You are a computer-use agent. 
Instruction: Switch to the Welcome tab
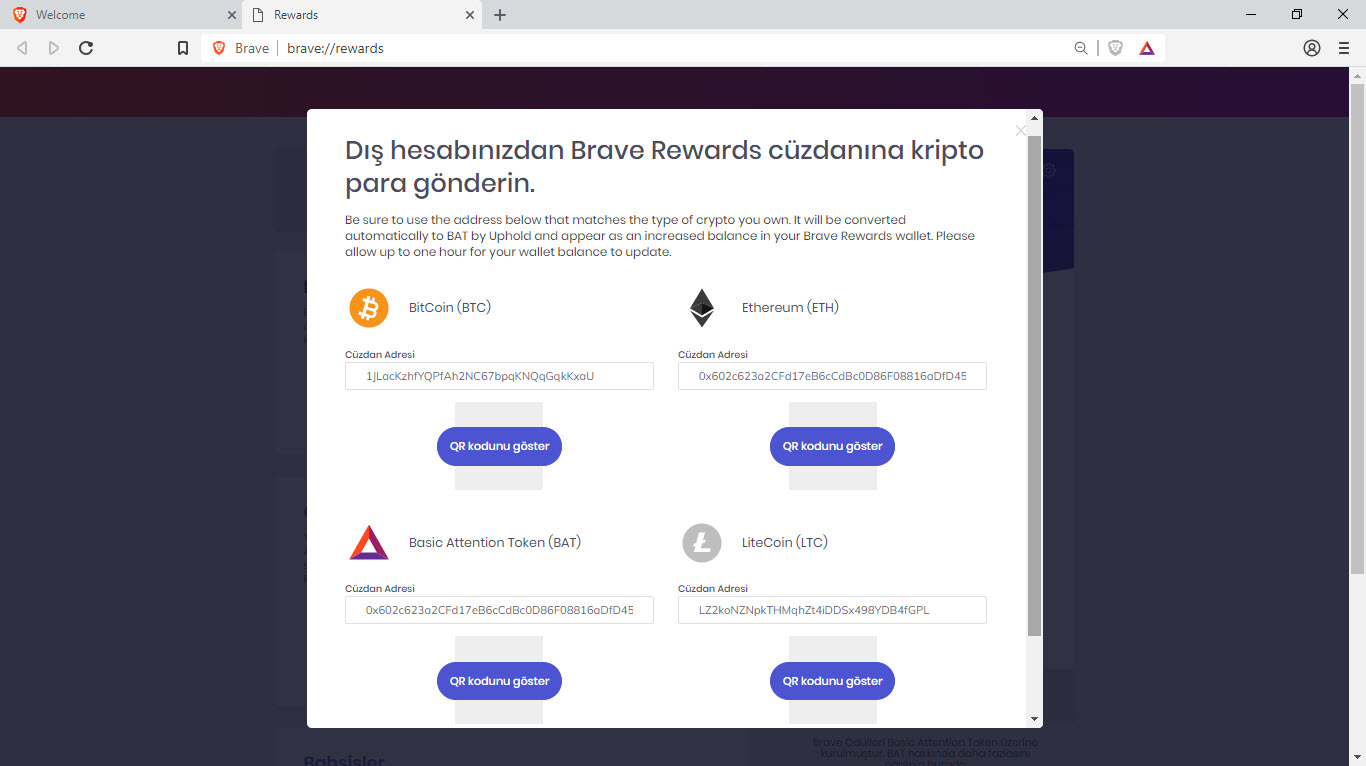pos(121,15)
